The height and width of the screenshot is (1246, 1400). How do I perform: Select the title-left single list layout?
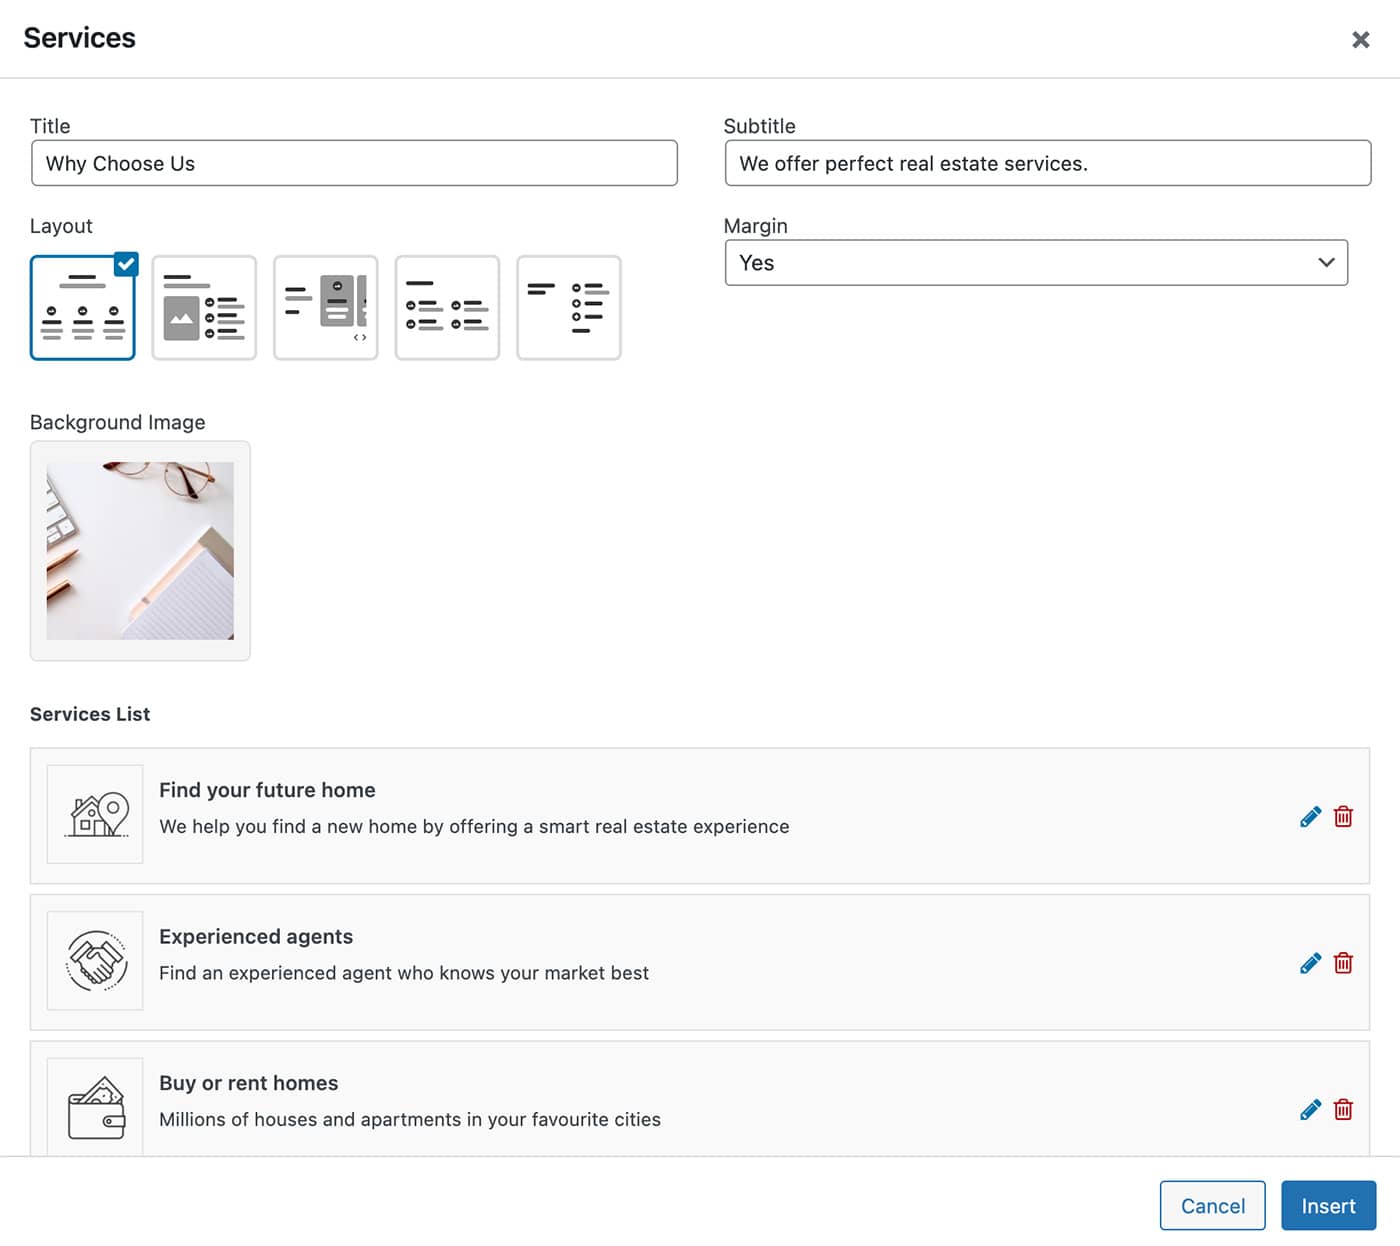(569, 308)
